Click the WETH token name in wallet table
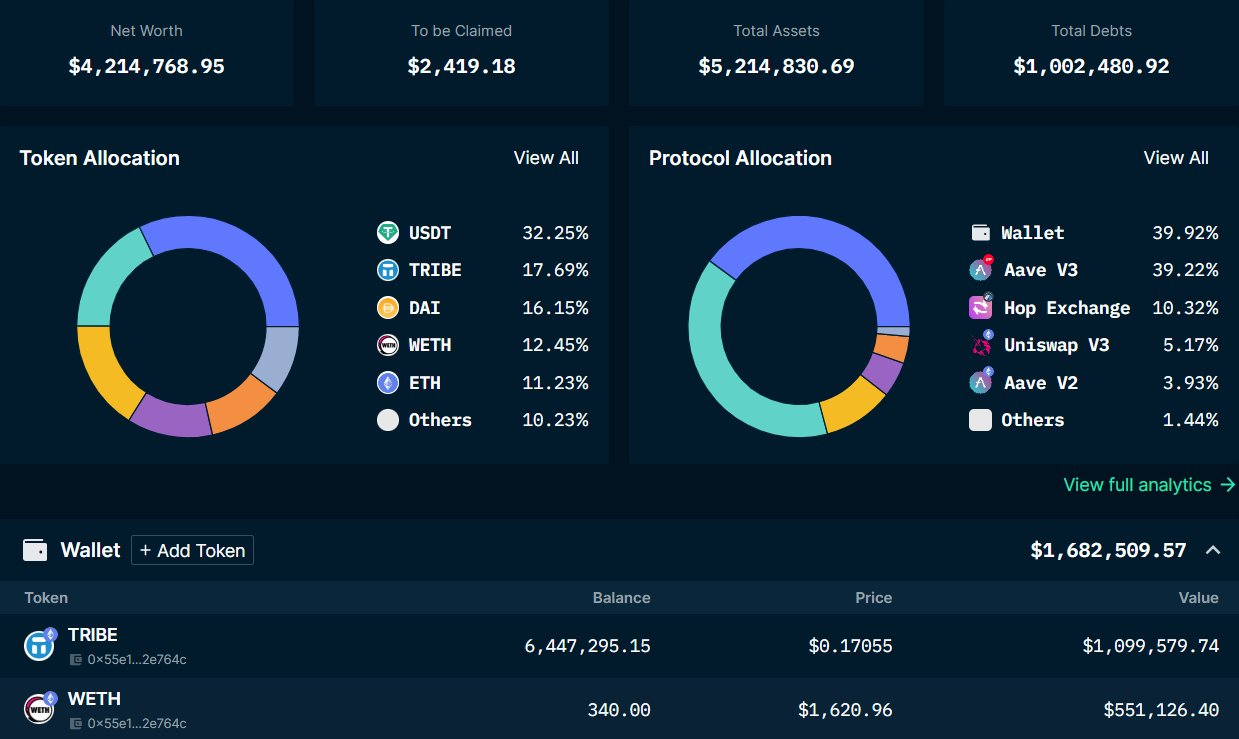 click(x=94, y=698)
